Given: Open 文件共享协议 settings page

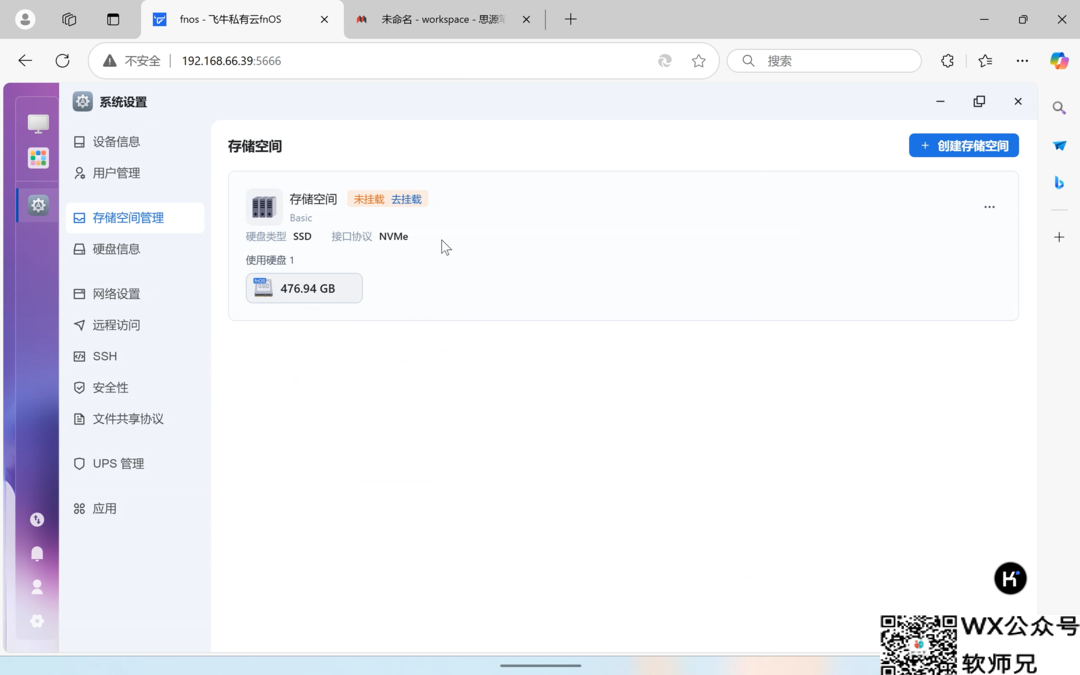Looking at the screenshot, I should point(135,419).
